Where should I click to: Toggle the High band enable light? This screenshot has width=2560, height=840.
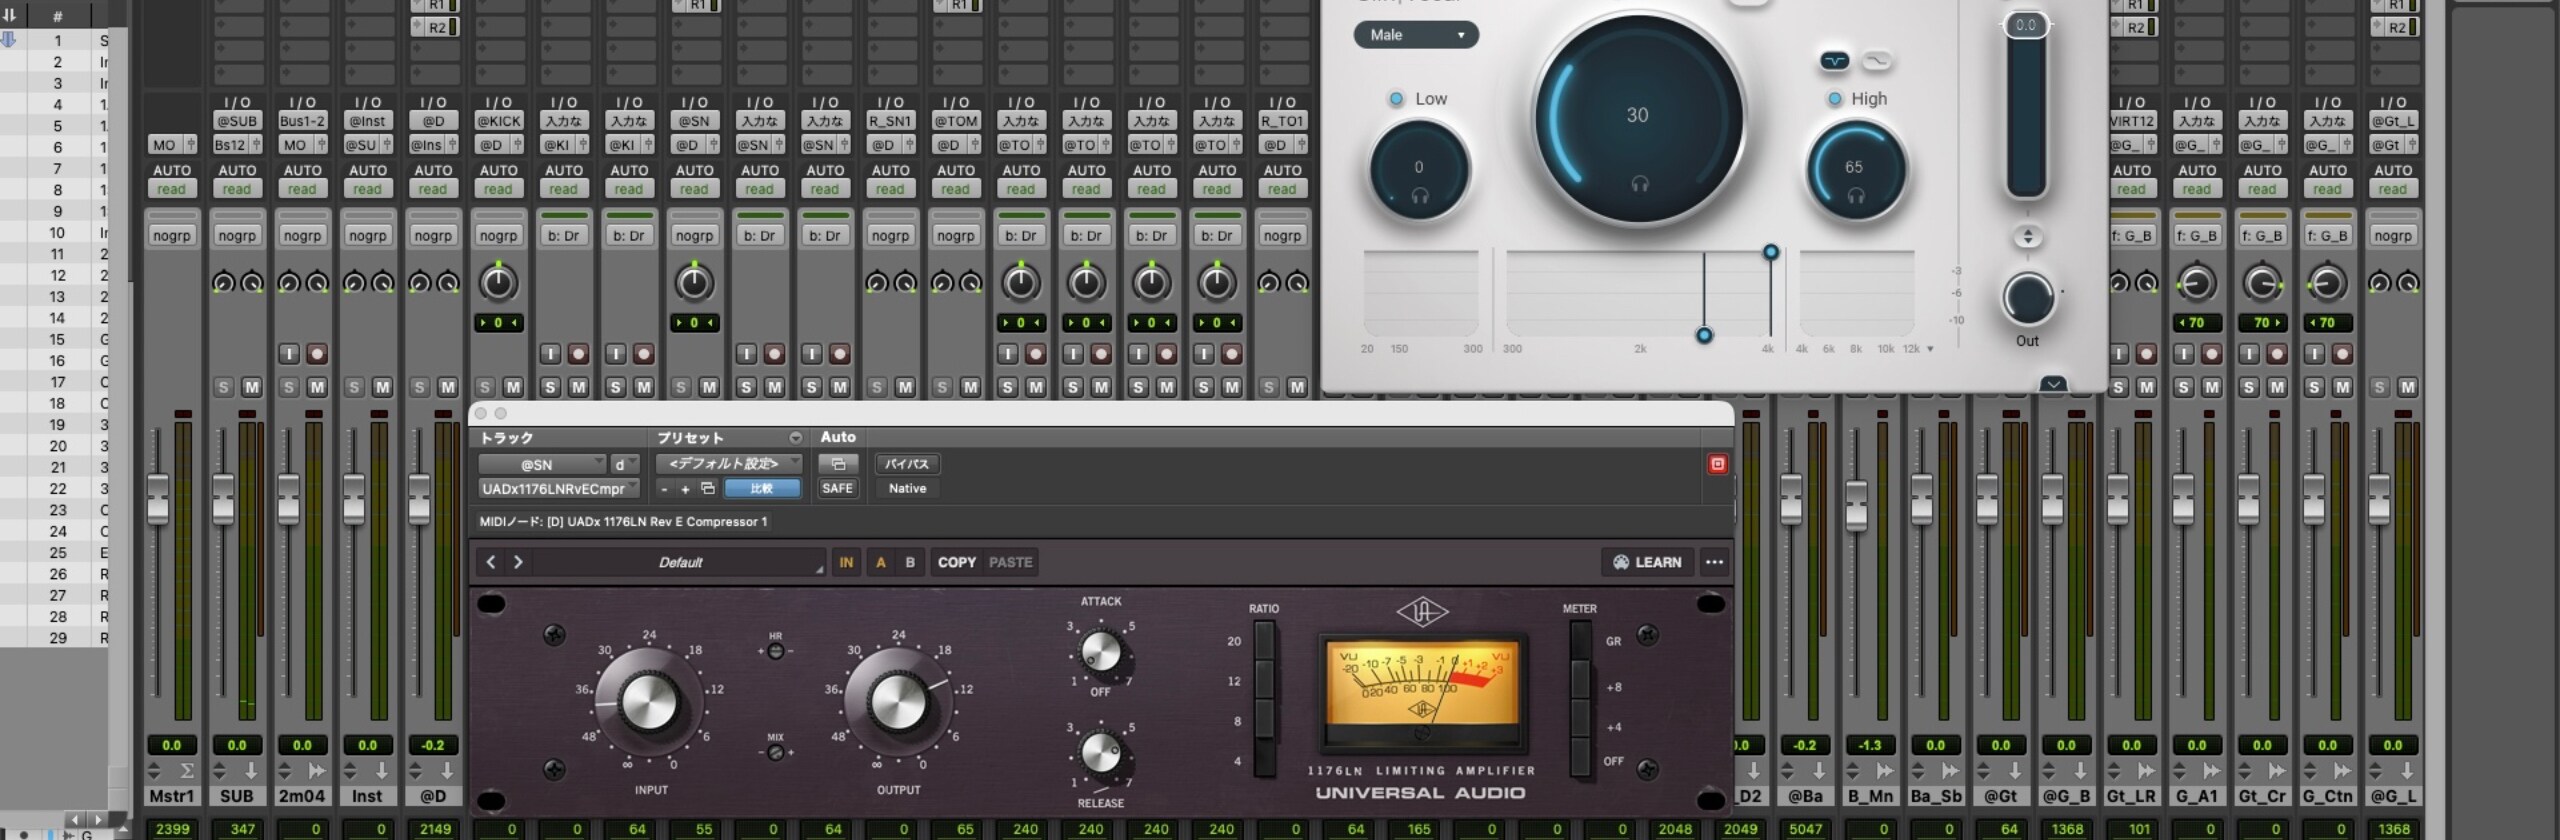(1834, 99)
